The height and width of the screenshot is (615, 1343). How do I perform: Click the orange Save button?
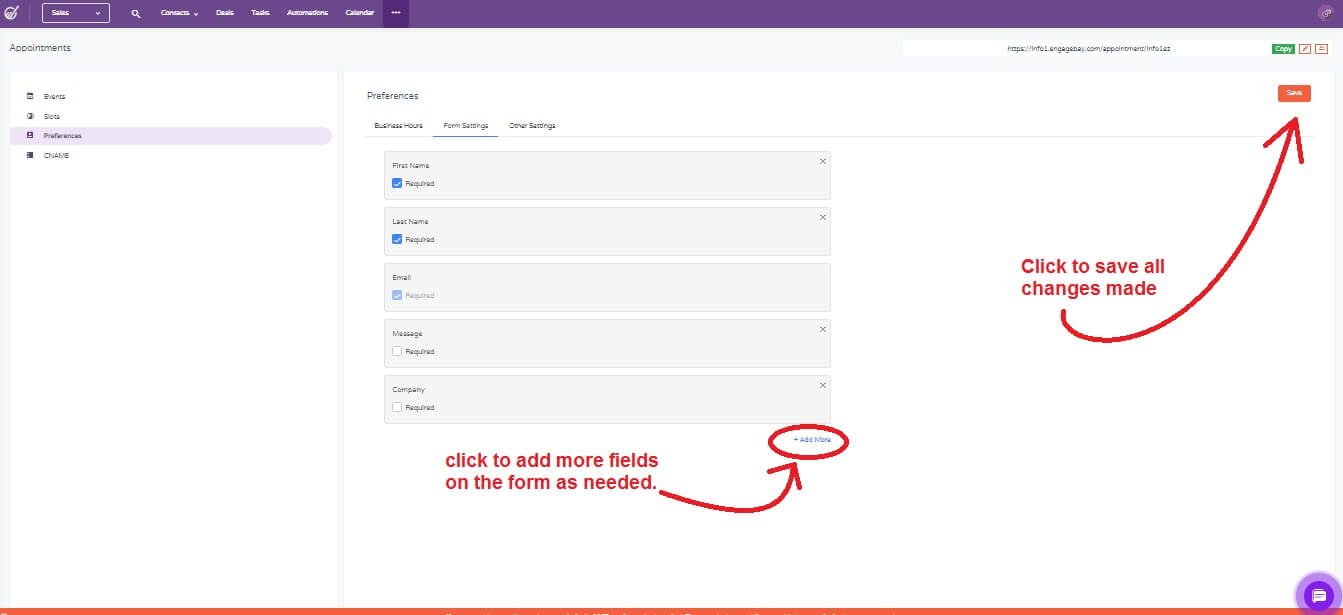click(x=1294, y=93)
